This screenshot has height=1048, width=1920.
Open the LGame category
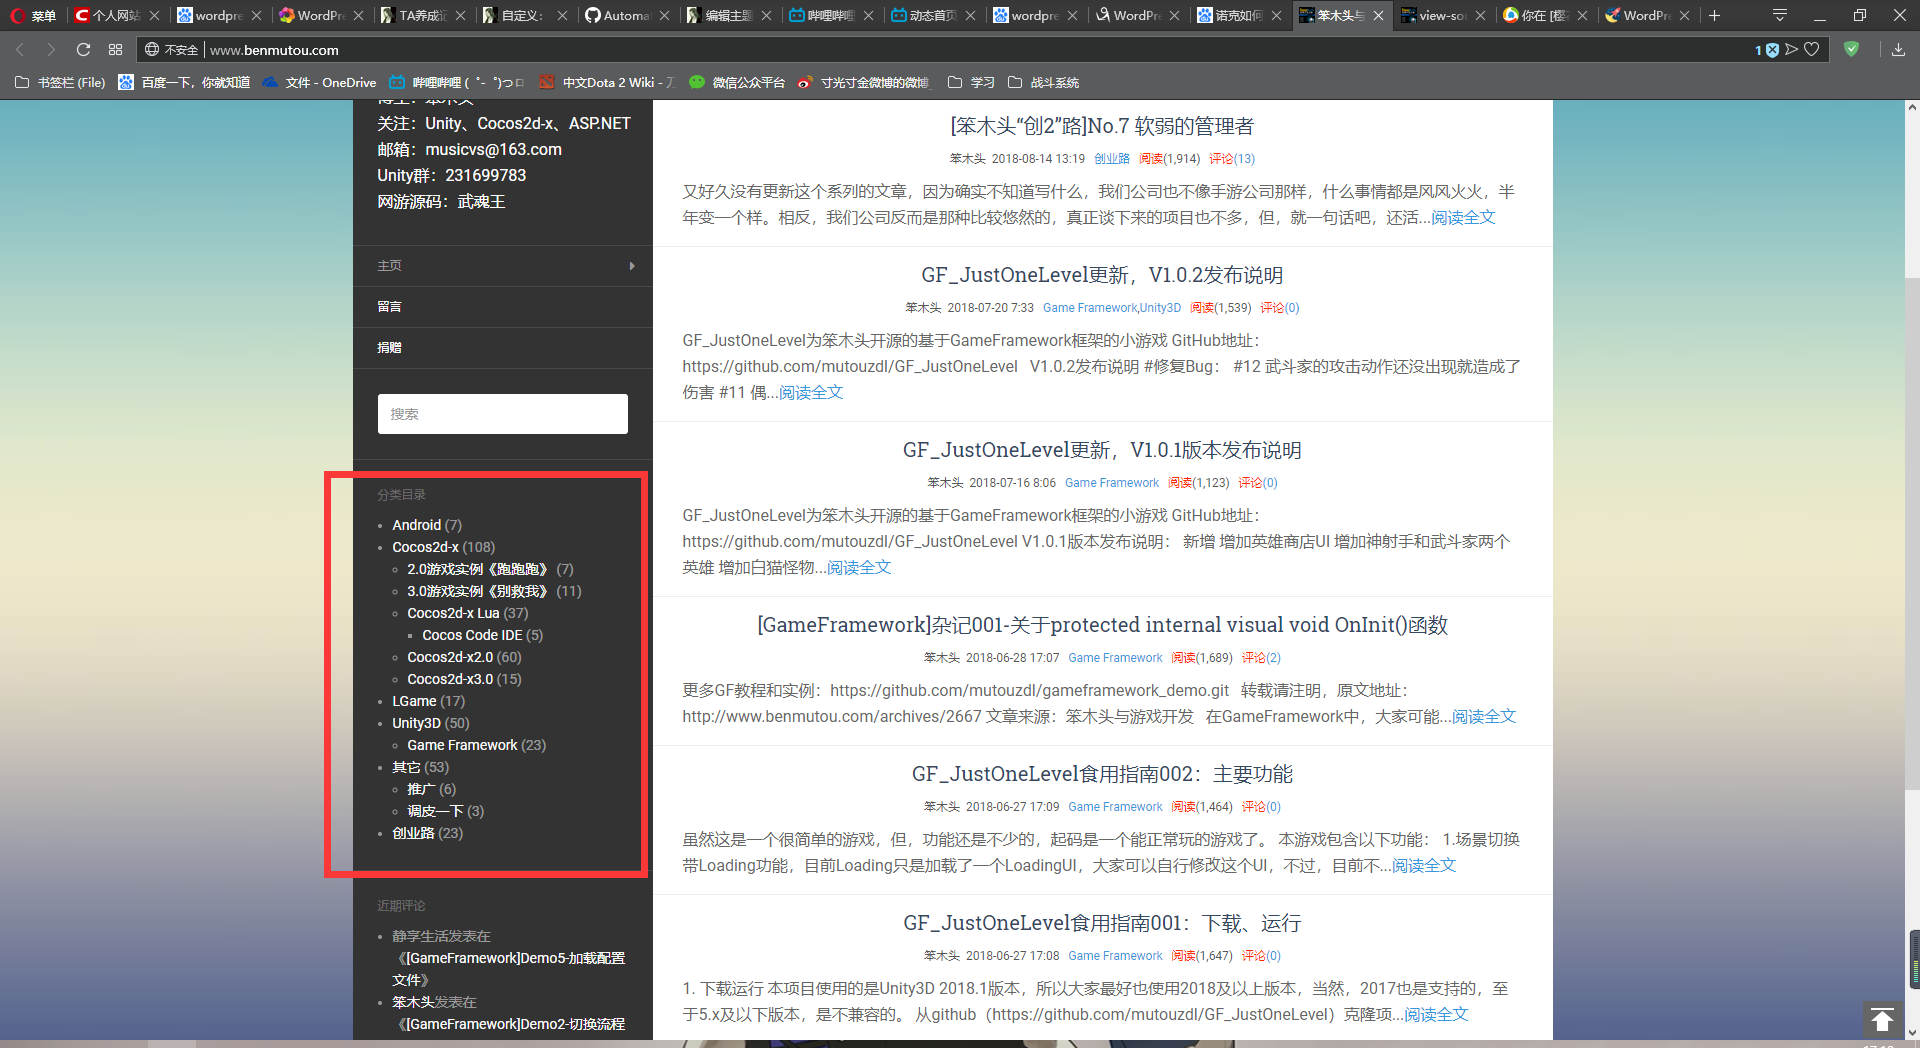pyautogui.click(x=414, y=701)
